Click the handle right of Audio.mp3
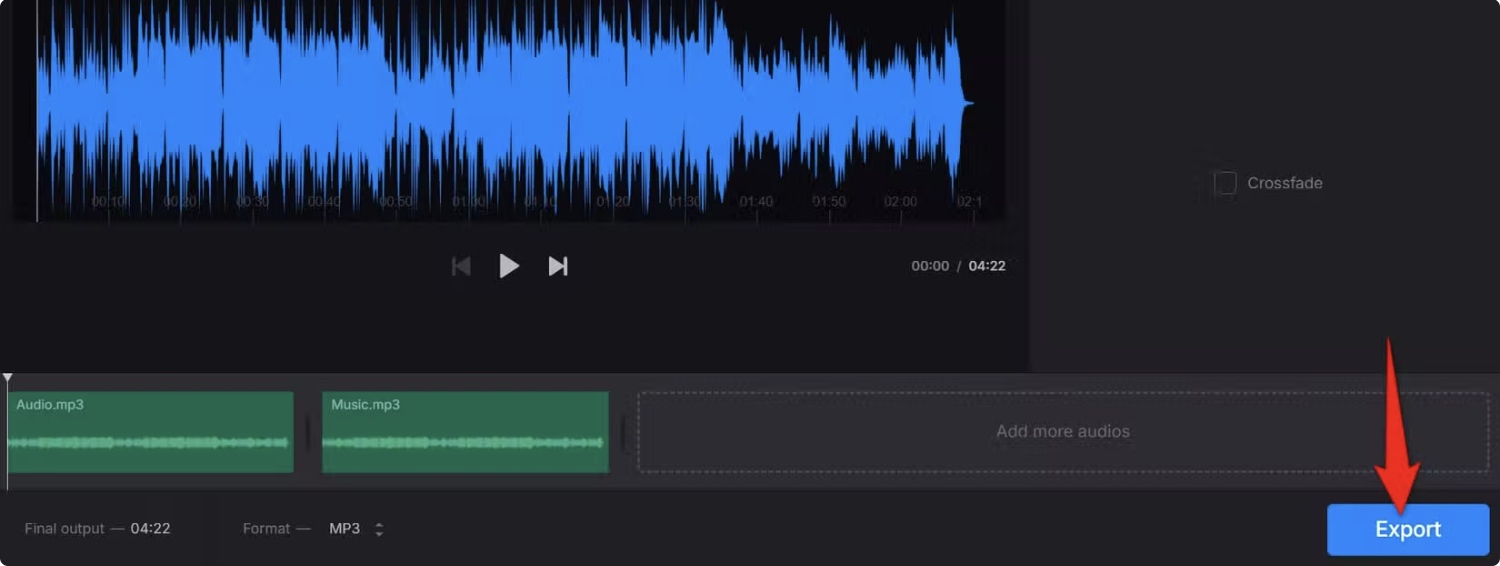 tap(308, 433)
